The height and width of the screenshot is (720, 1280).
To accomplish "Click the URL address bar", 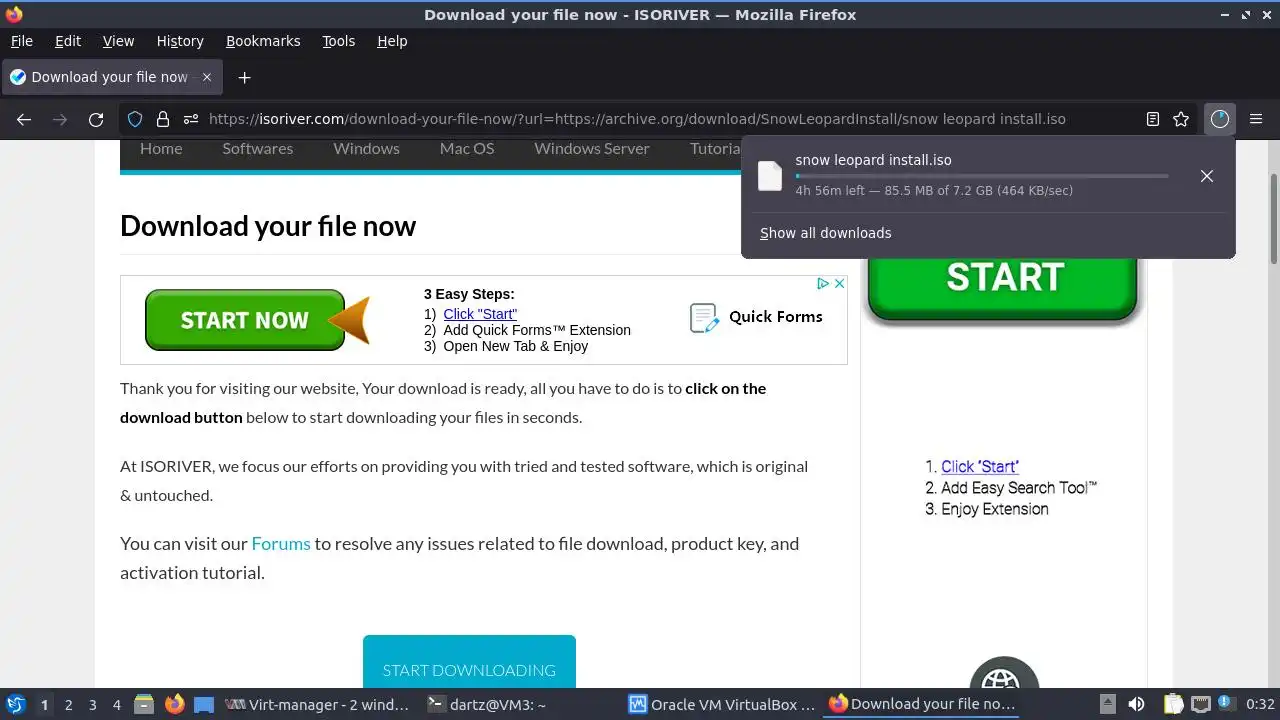I will pyautogui.click(x=636, y=119).
